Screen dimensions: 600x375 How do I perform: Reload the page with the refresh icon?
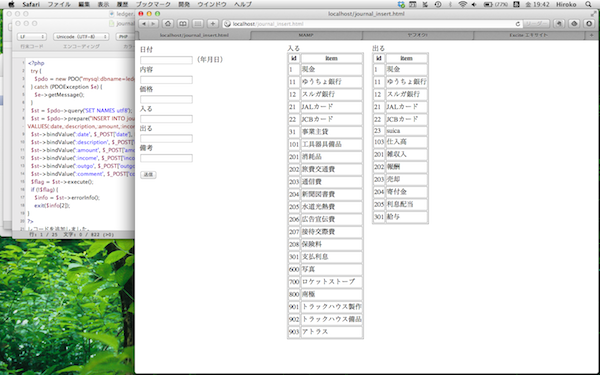click(x=518, y=24)
